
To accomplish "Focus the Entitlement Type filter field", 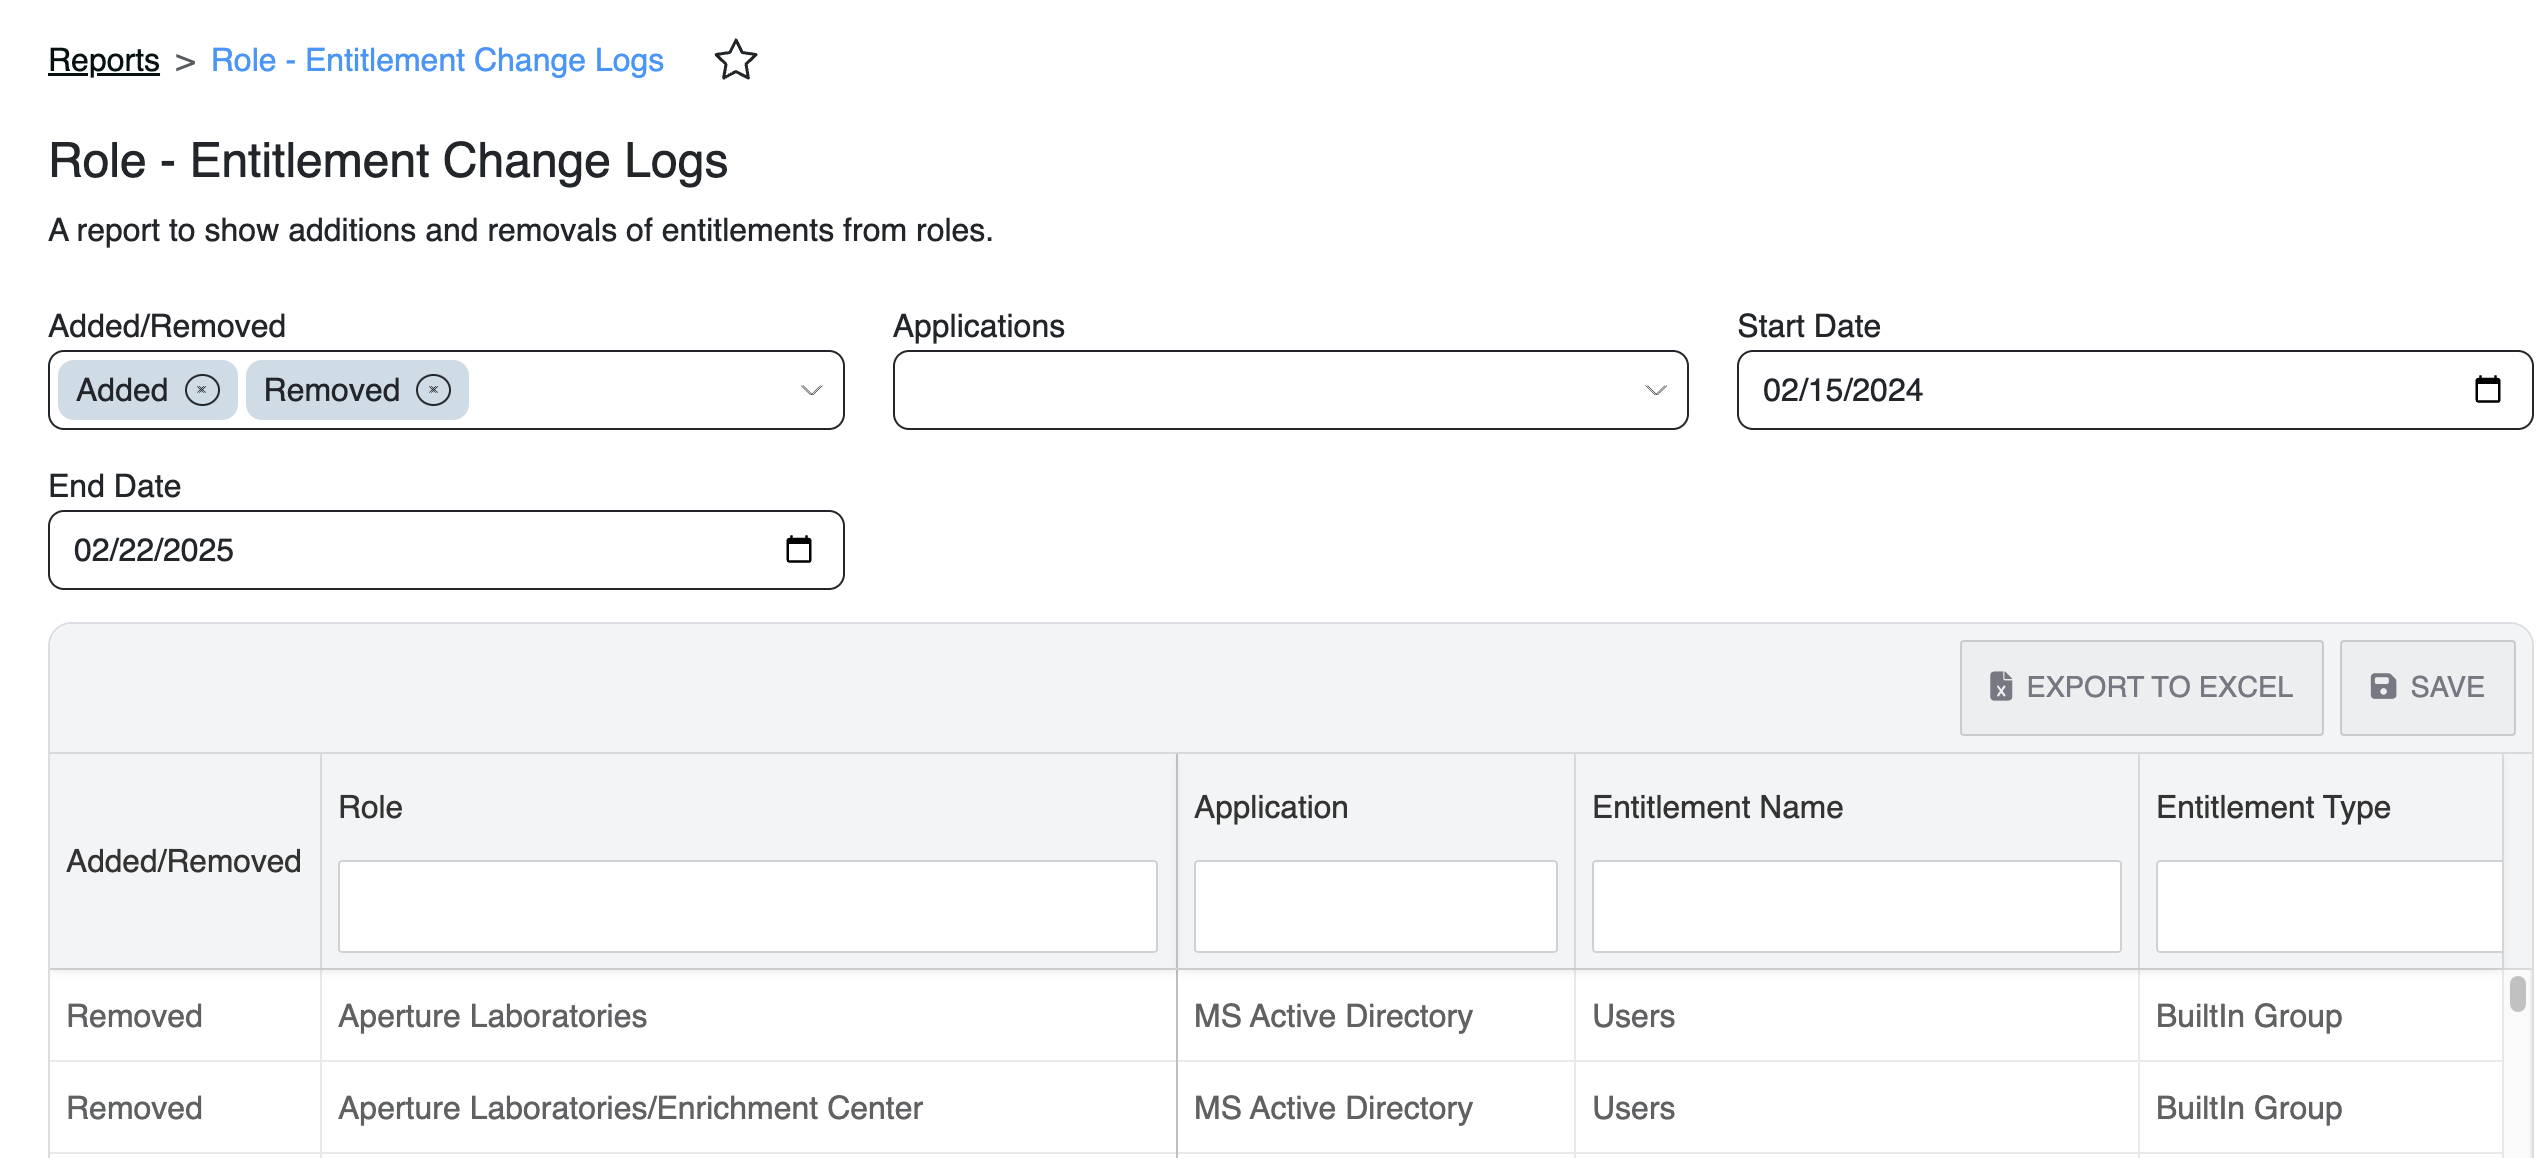I will 2328,906.
